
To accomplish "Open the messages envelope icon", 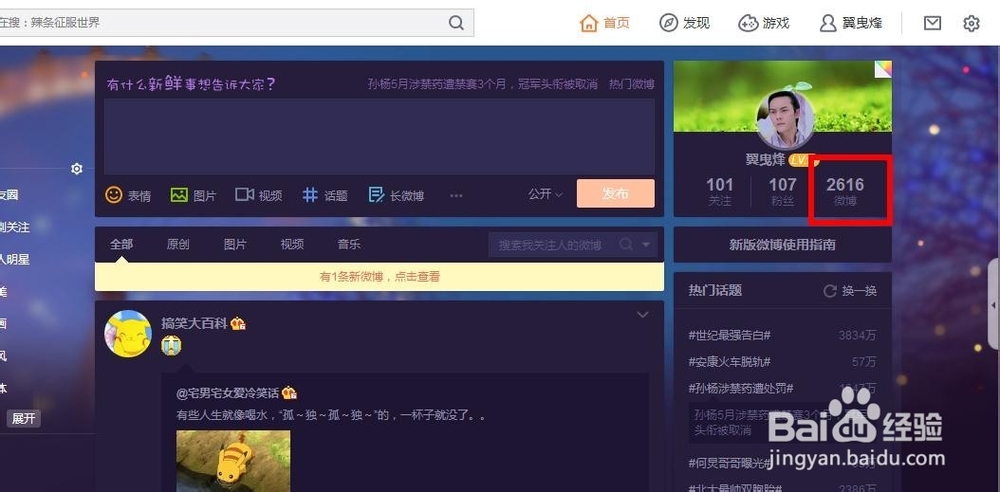I will click(932, 23).
